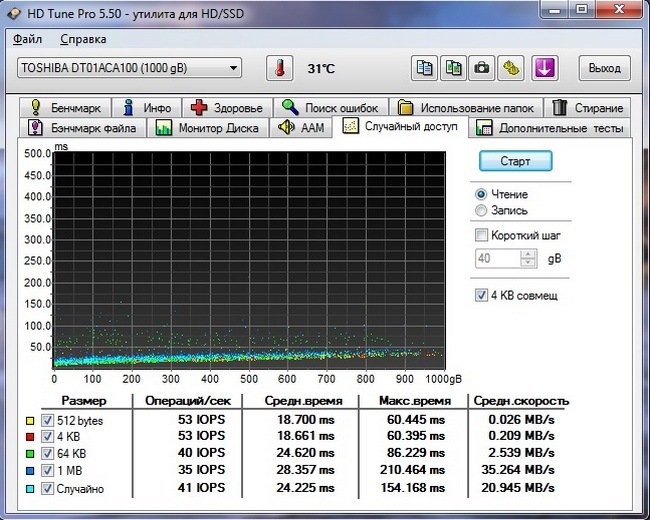
Task: Toggle the 4 KB совмещ checkbox
Action: (482, 296)
